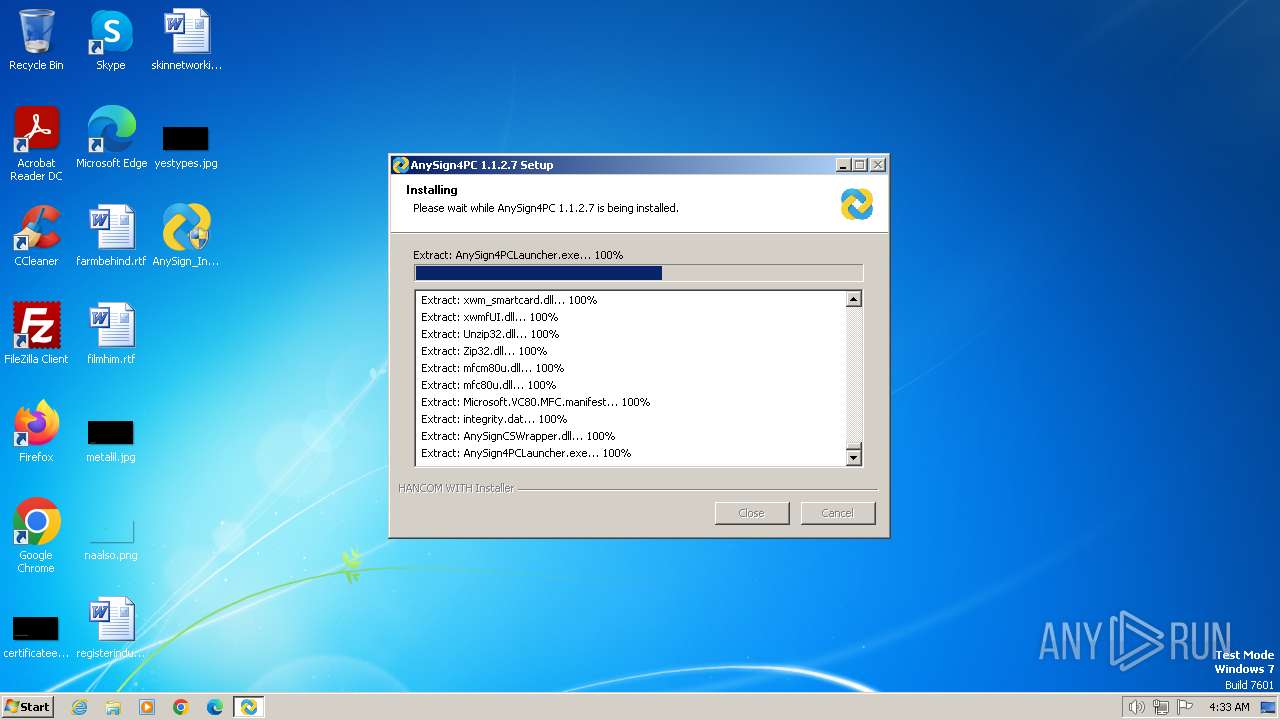Viewport: 1280px width, 720px height.
Task: Minimize the AnySign4PC Setup window
Action: tap(842, 165)
